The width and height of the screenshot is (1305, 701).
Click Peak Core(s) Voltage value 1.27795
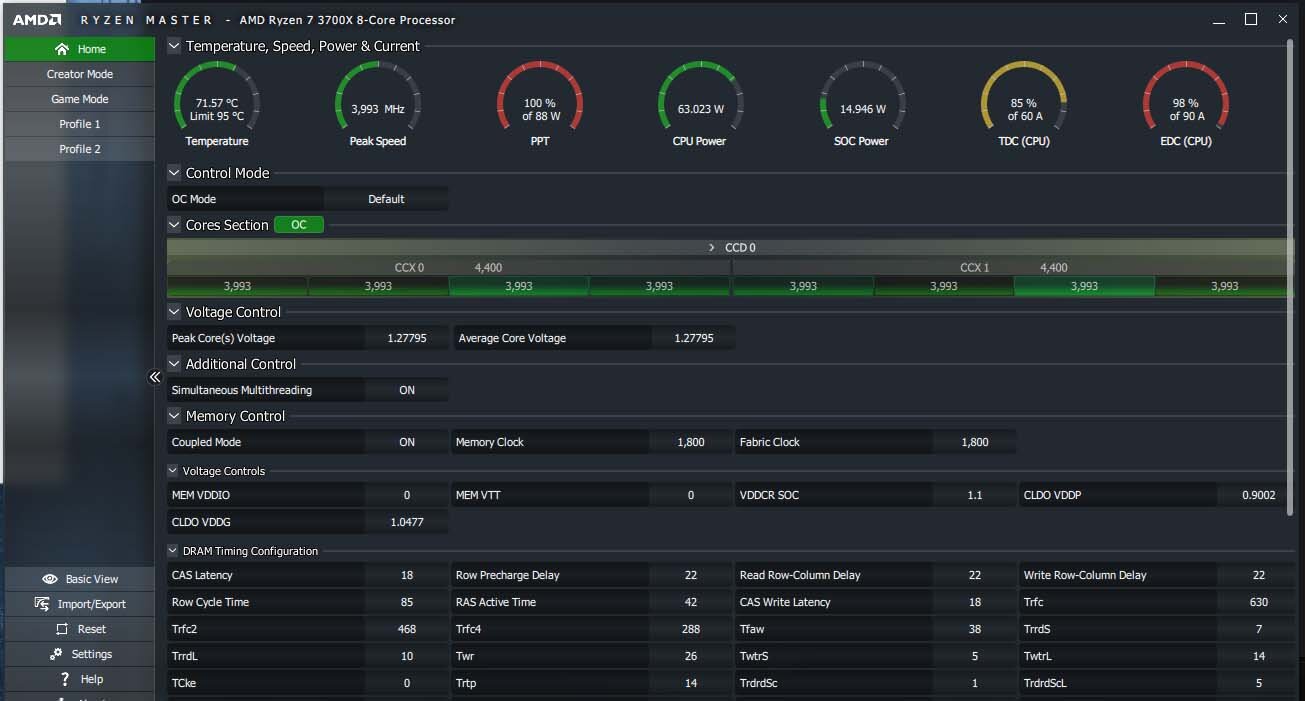407,338
